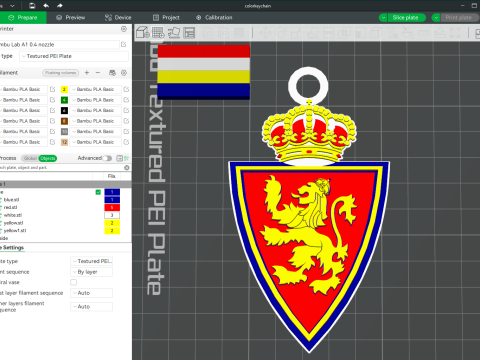Image resolution: width=480 pixels, height=360 pixels.
Task: Edit preset beside filament 2 dropdown
Action: point(126,89)
